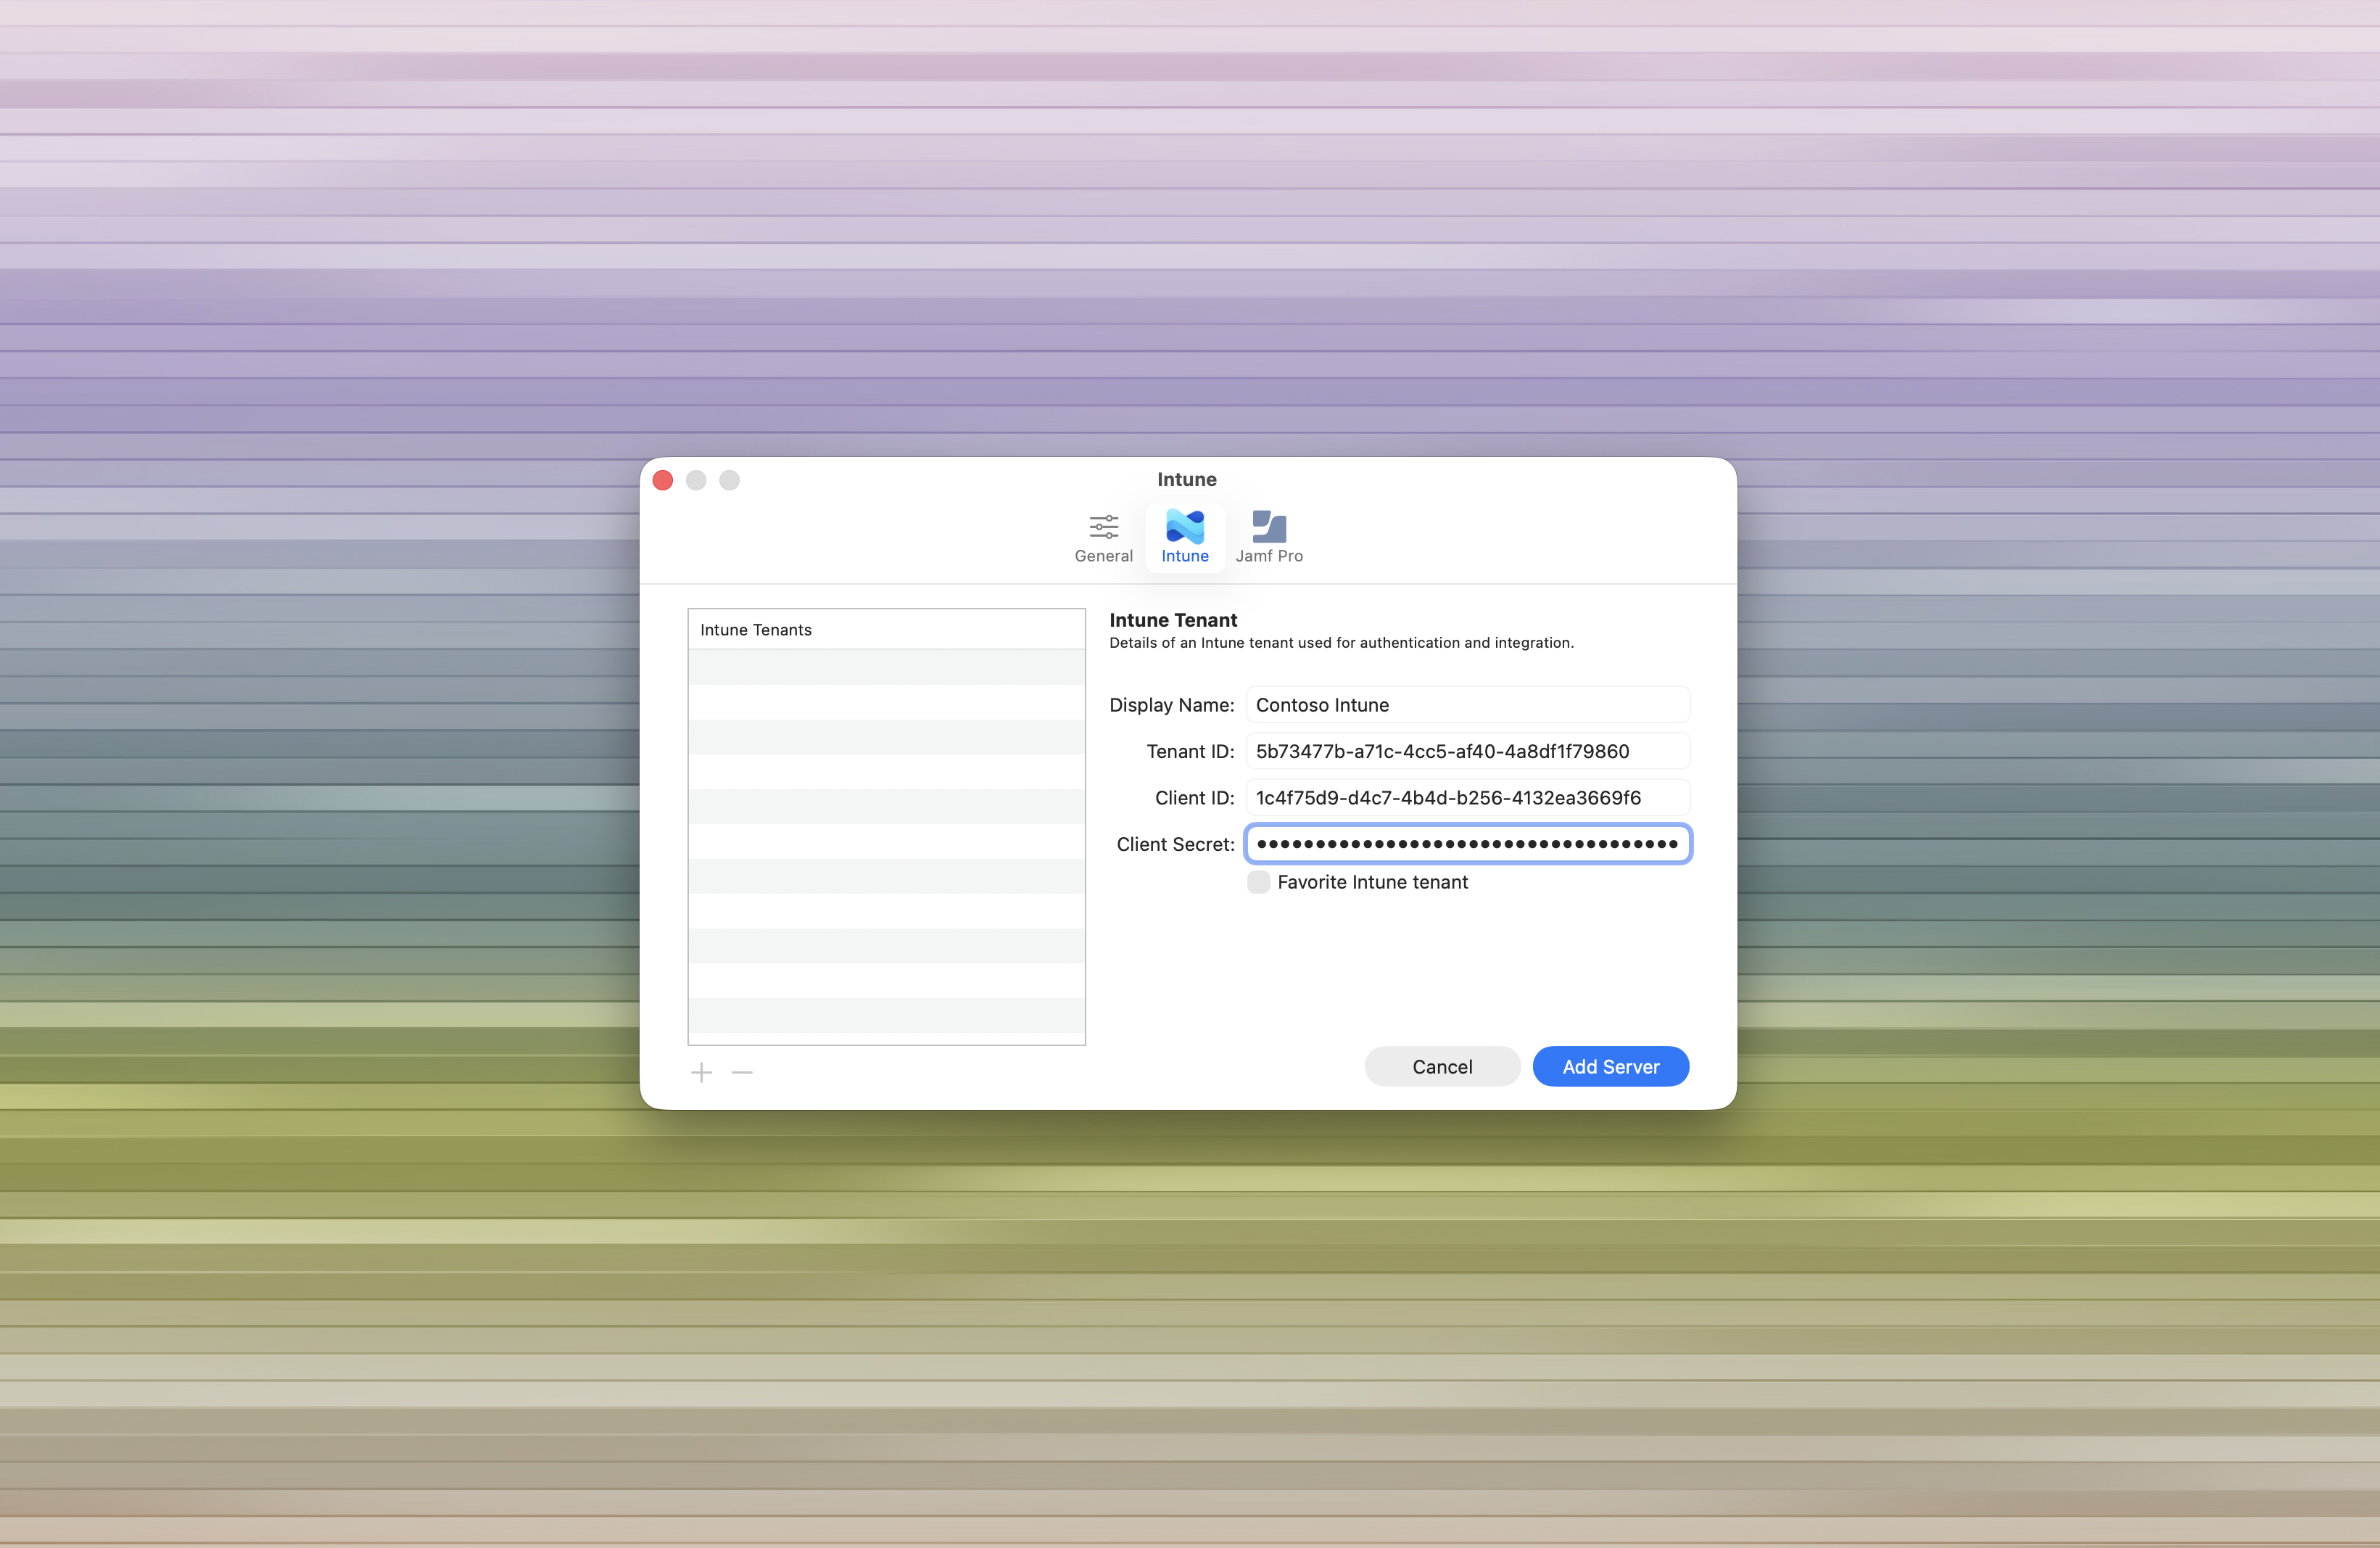The image size is (2380, 1548).
Task: Click the Cancel button
Action: coord(1442,1067)
